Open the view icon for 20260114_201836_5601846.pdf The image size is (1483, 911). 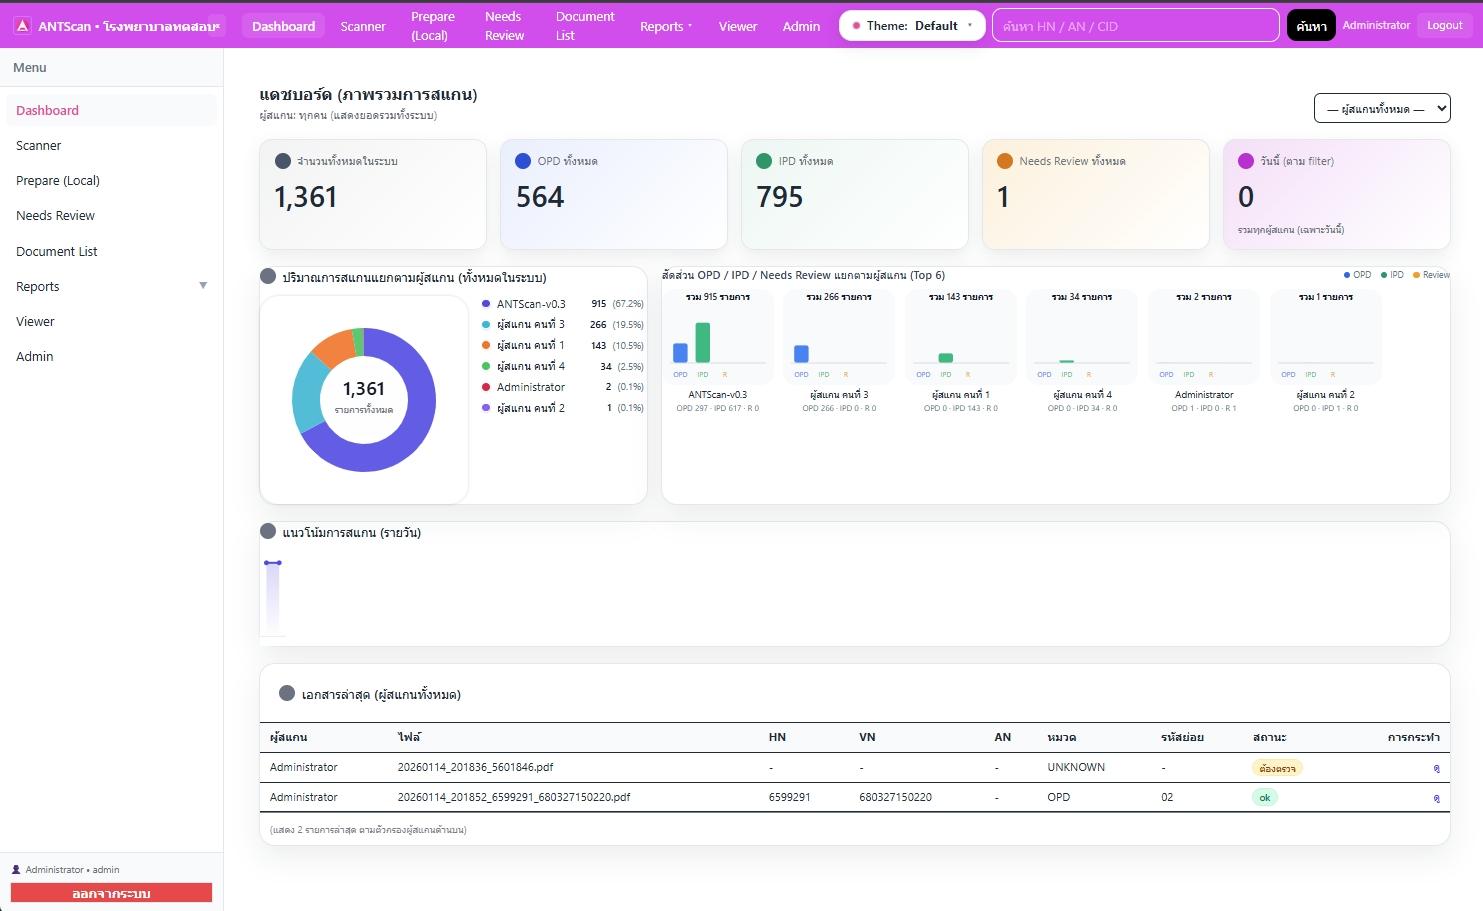[1436, 768]
